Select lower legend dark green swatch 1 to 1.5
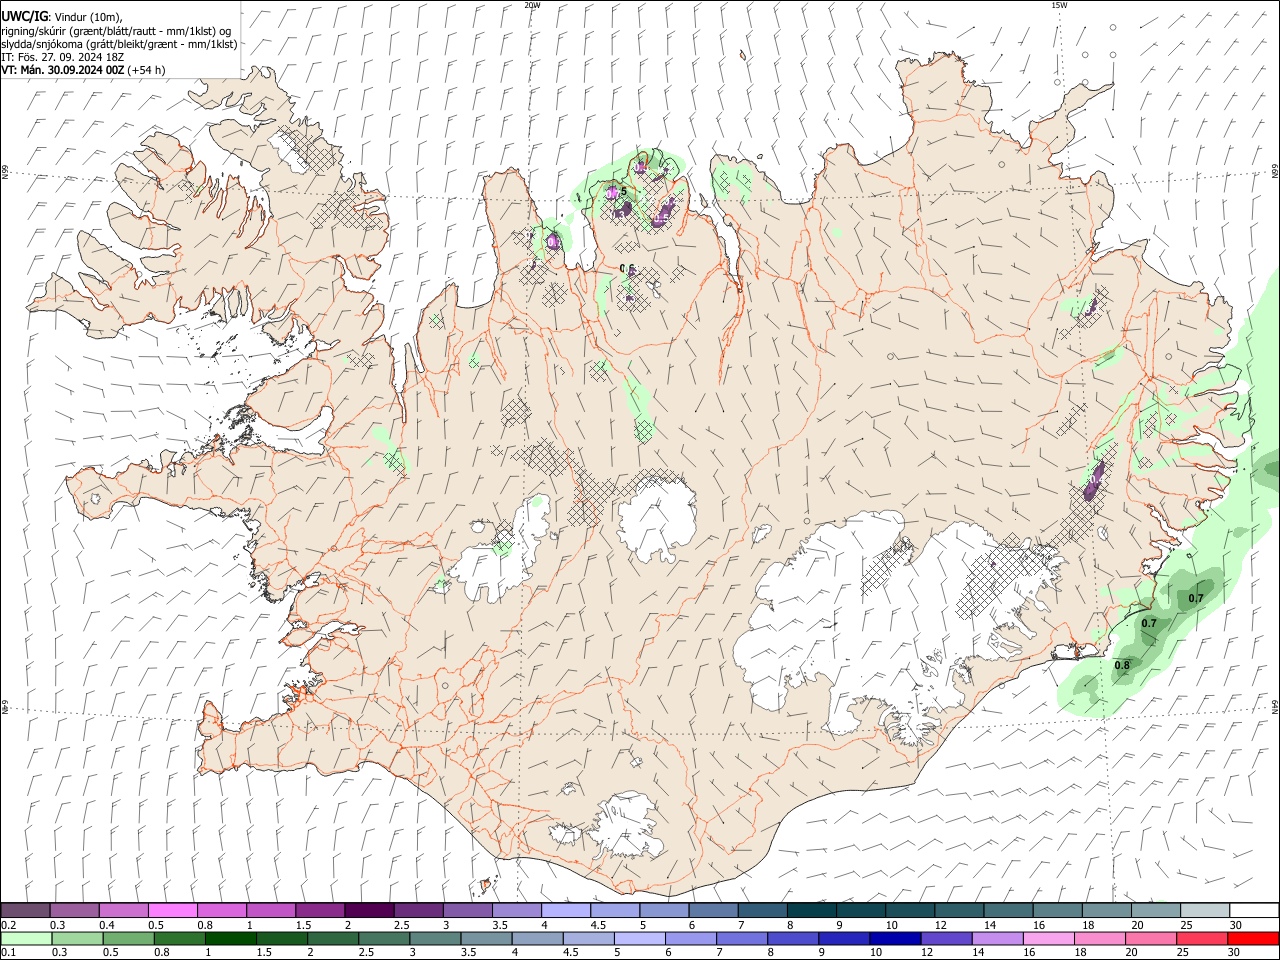The height and width of the screenshot is (960, 1280). point(230,938)
